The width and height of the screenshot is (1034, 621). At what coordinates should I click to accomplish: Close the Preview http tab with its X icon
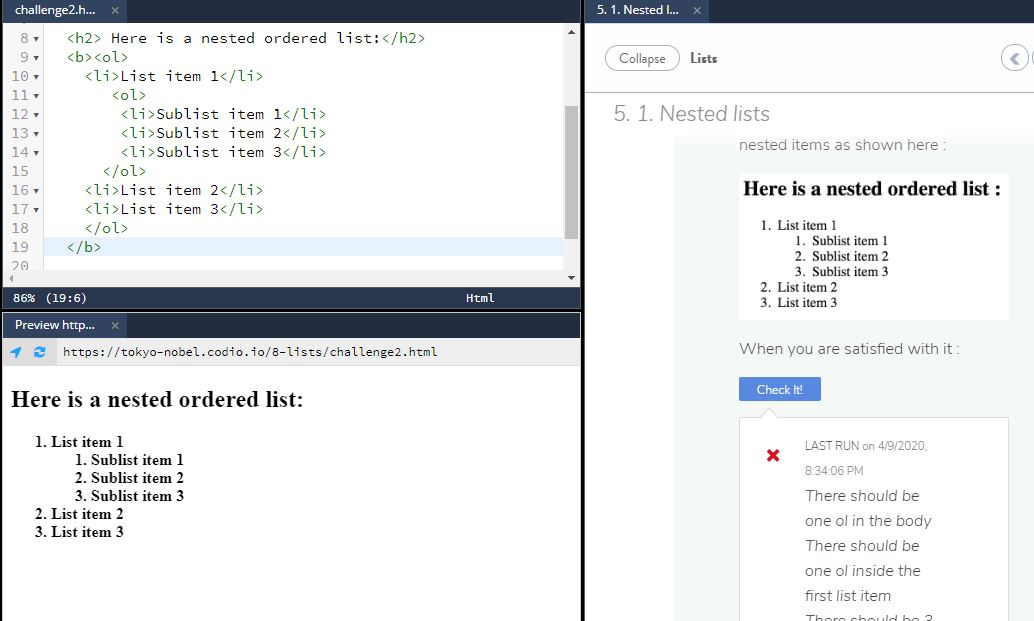(116, 325)
